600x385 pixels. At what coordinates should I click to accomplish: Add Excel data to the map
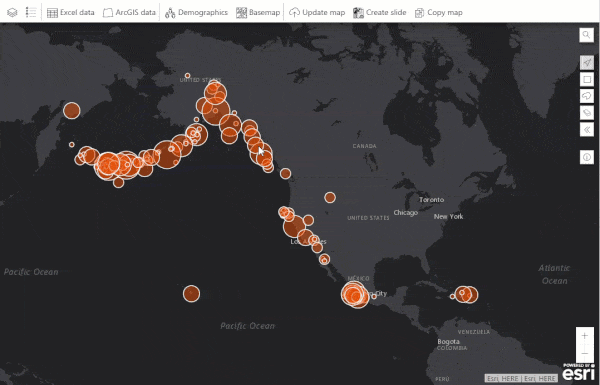70,13
